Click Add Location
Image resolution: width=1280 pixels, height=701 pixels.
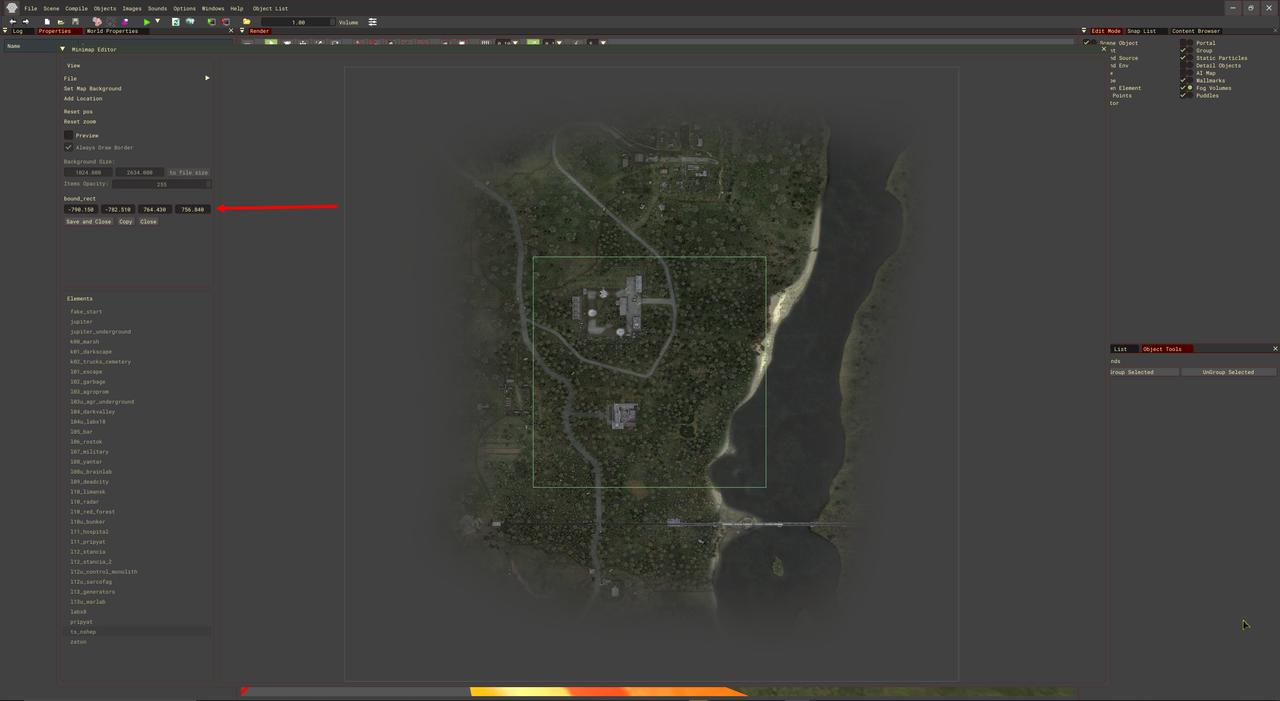pos(83,98)
